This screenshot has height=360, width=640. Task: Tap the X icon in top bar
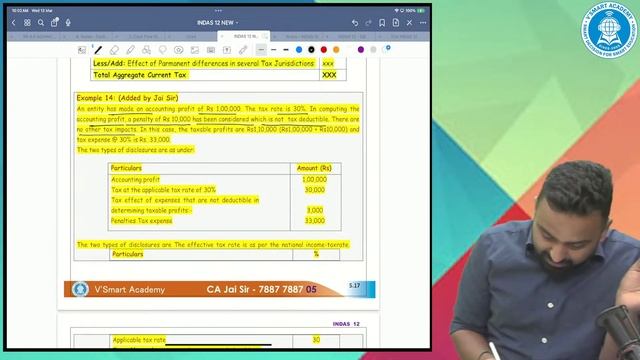click(409, 23)
